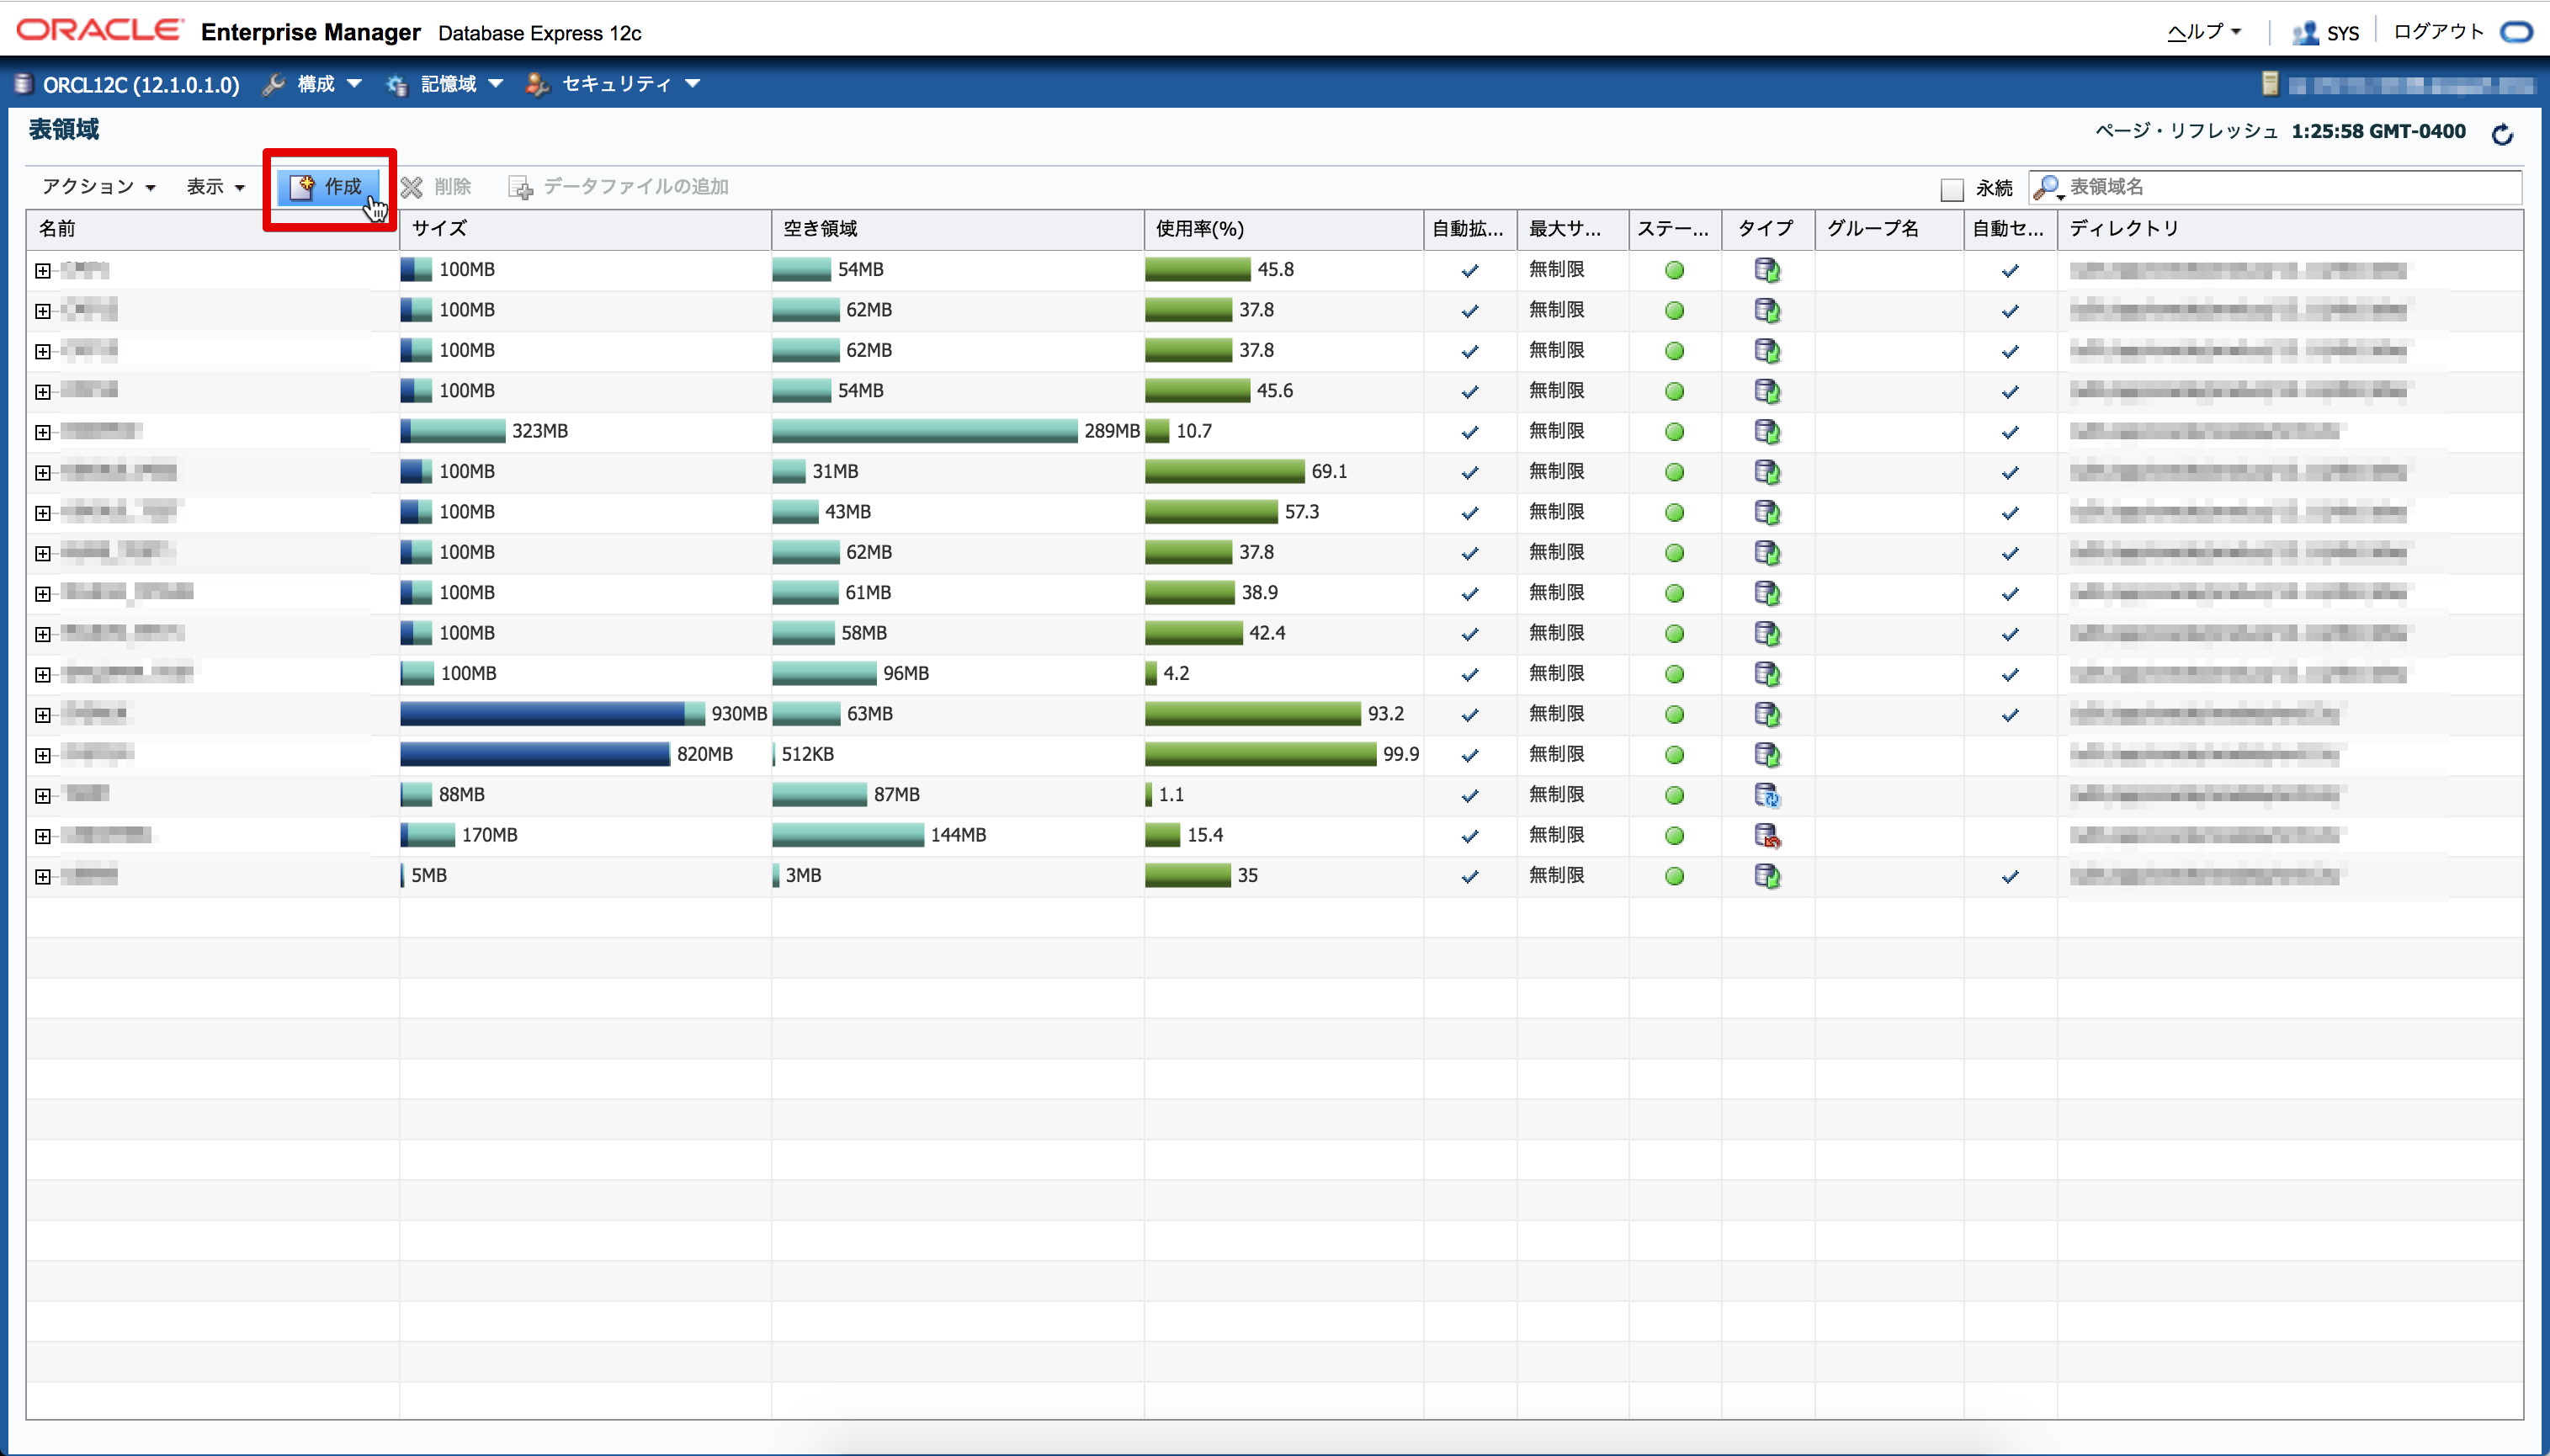The image size is (2550, 1456).
Task: Click the type icon in the 170MB row
Action: click(1767, 836)
